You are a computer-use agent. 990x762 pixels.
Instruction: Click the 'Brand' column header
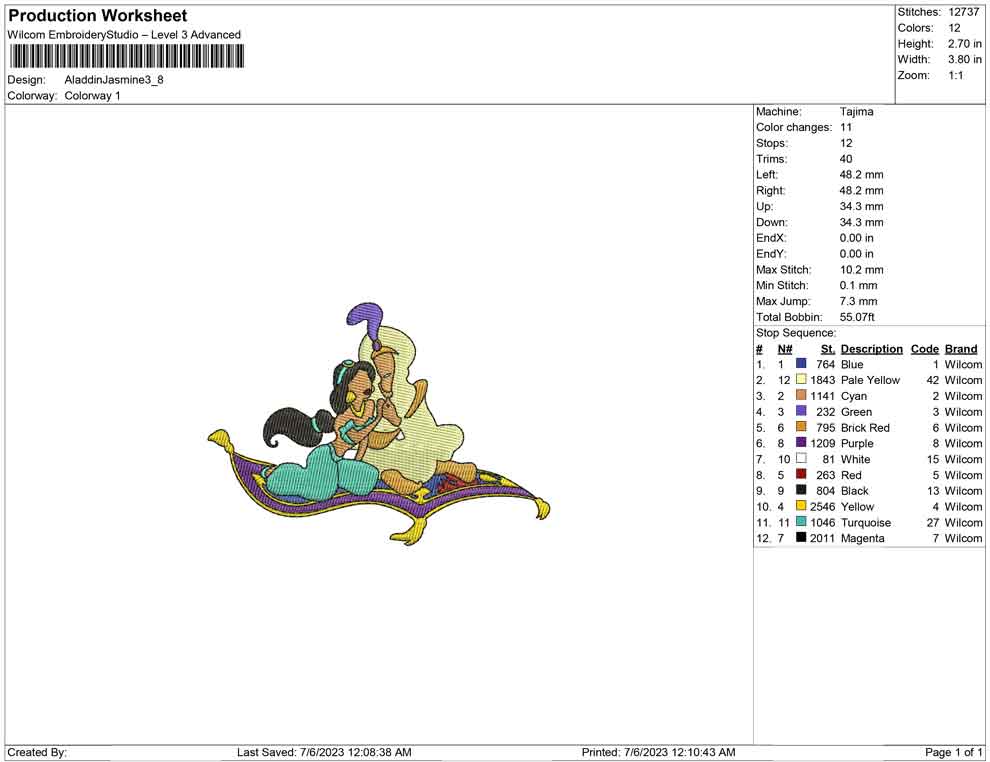[x=961, y=349]
